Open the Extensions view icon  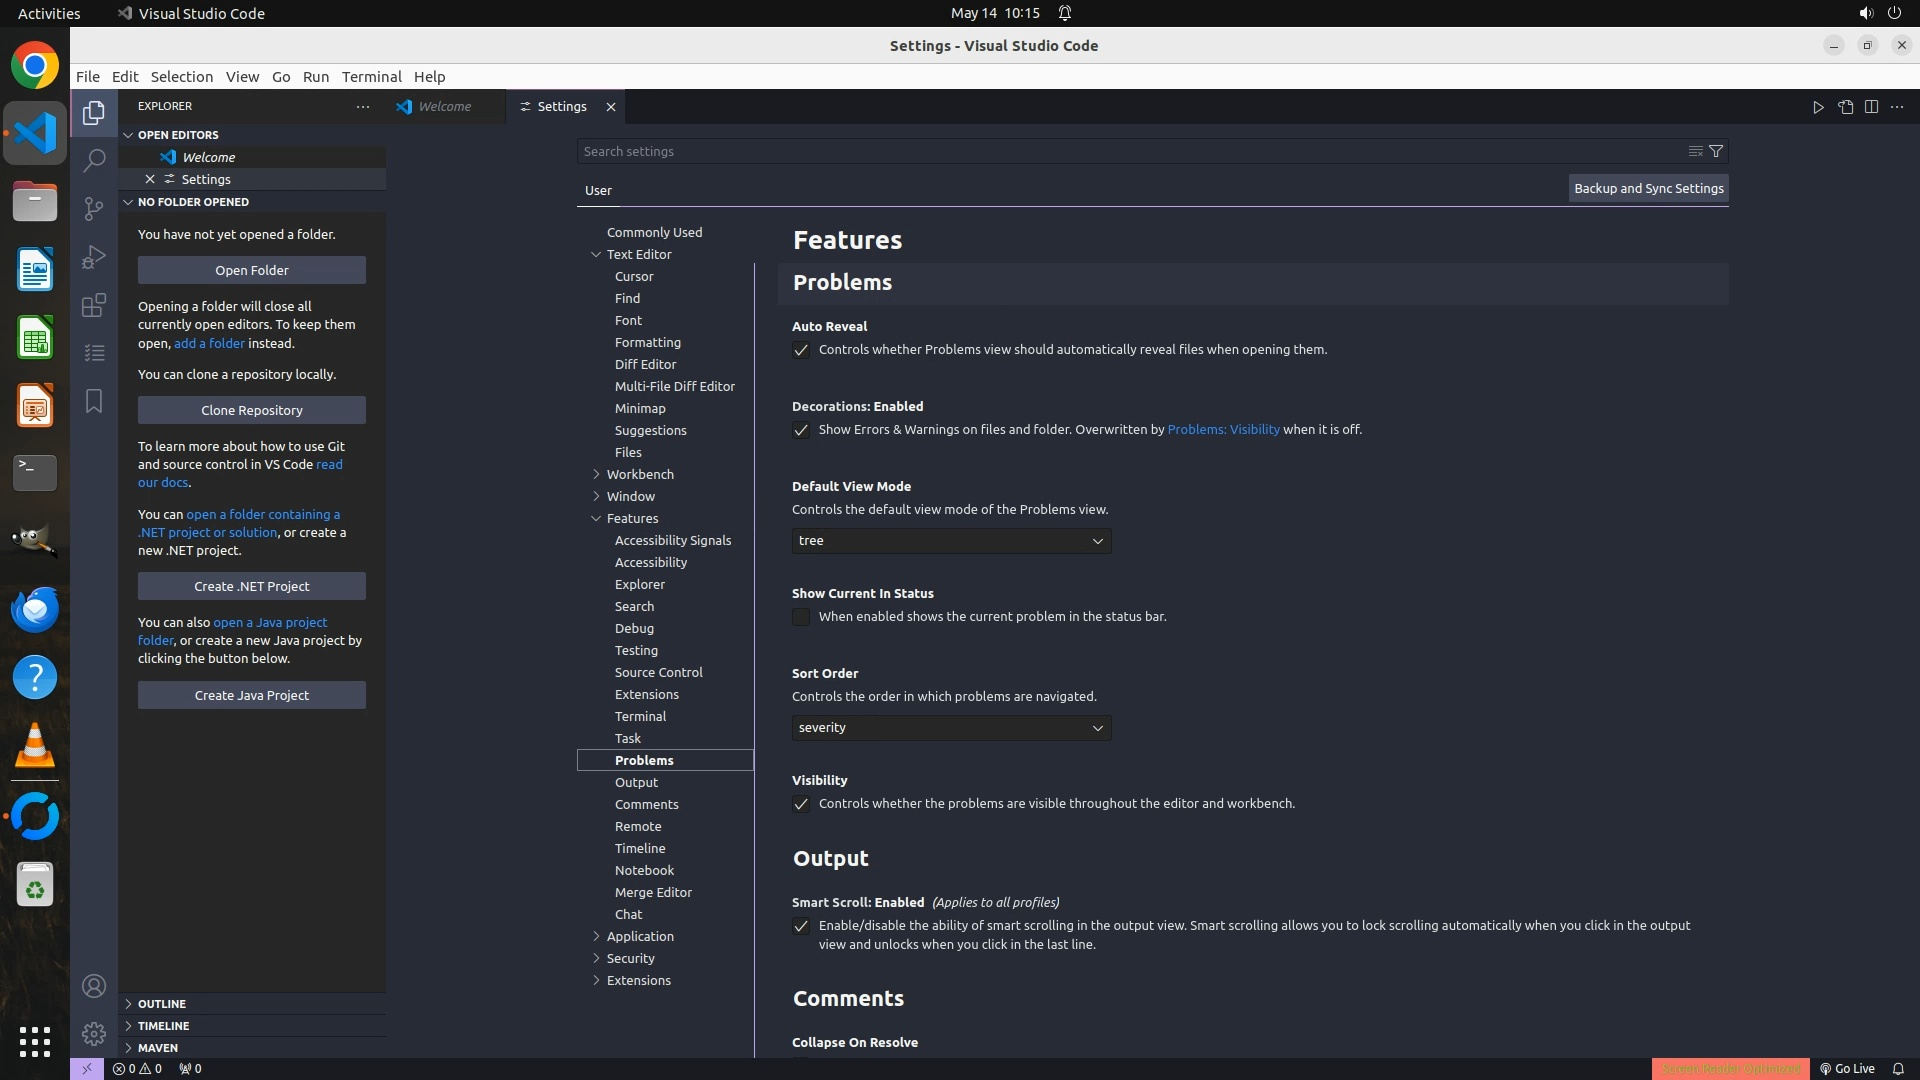[x=94, y=305]
